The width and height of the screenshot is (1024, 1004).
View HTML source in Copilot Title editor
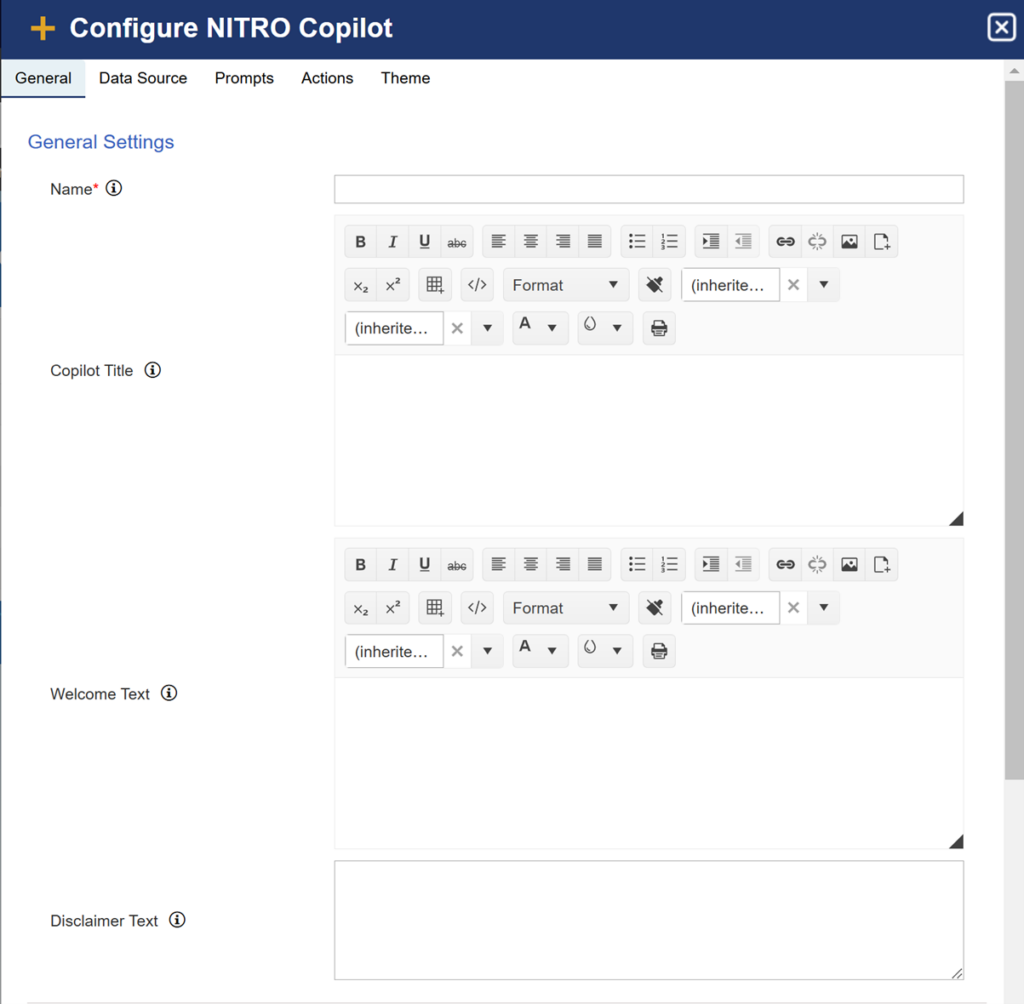pyautogui.click(x=477, y=285)
